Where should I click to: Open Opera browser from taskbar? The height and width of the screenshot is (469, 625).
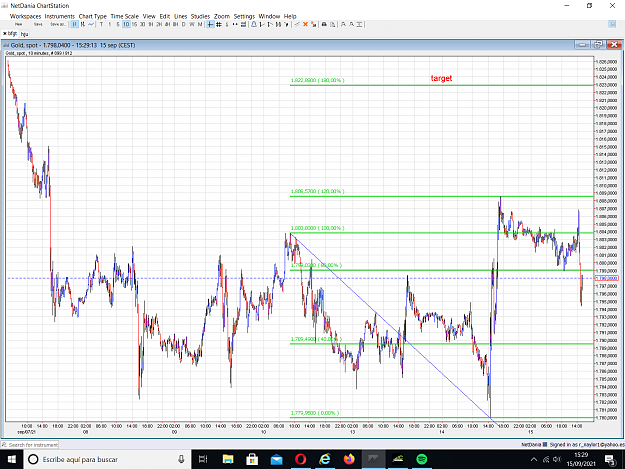coord(301,459)
